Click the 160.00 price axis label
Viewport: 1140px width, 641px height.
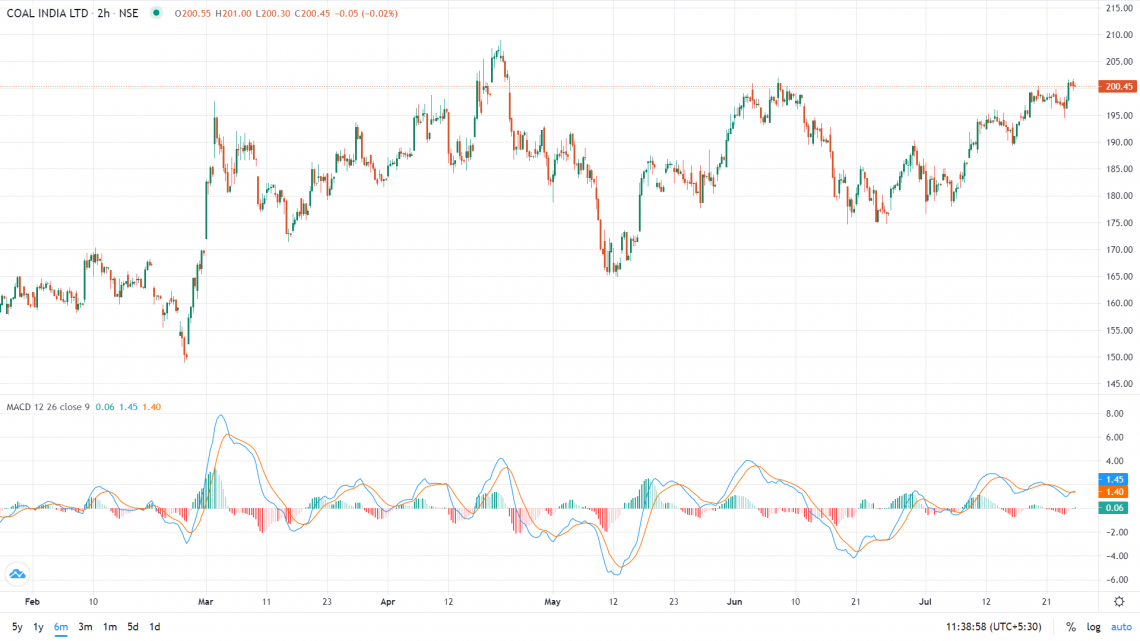(x=1119, y=303)
